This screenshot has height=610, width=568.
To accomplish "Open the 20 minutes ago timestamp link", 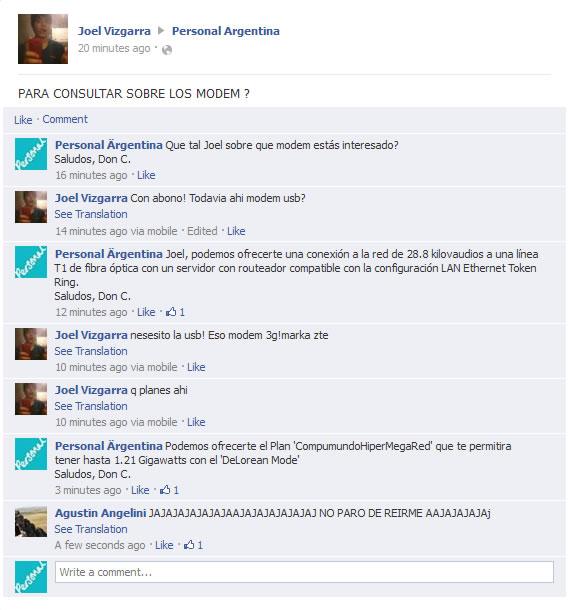I will (x=114, y=48).
